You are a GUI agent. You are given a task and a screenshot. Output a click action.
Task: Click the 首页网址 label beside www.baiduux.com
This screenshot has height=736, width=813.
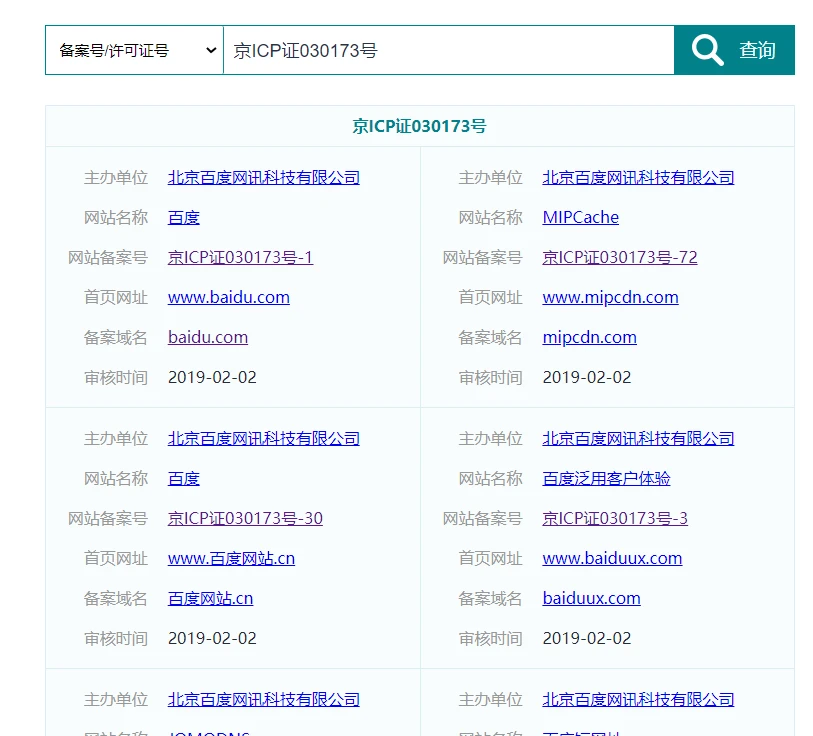click(x=490, y=558)
